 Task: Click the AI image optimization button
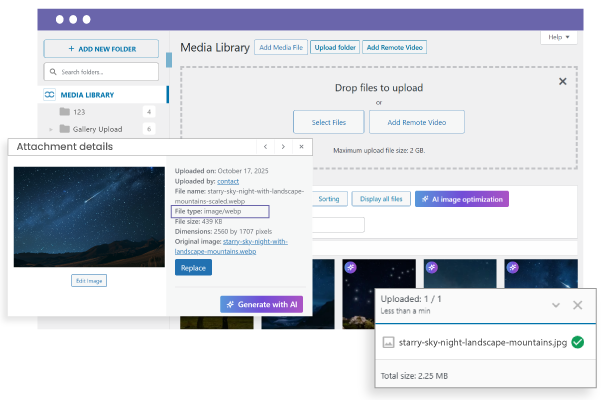(462, 199)
